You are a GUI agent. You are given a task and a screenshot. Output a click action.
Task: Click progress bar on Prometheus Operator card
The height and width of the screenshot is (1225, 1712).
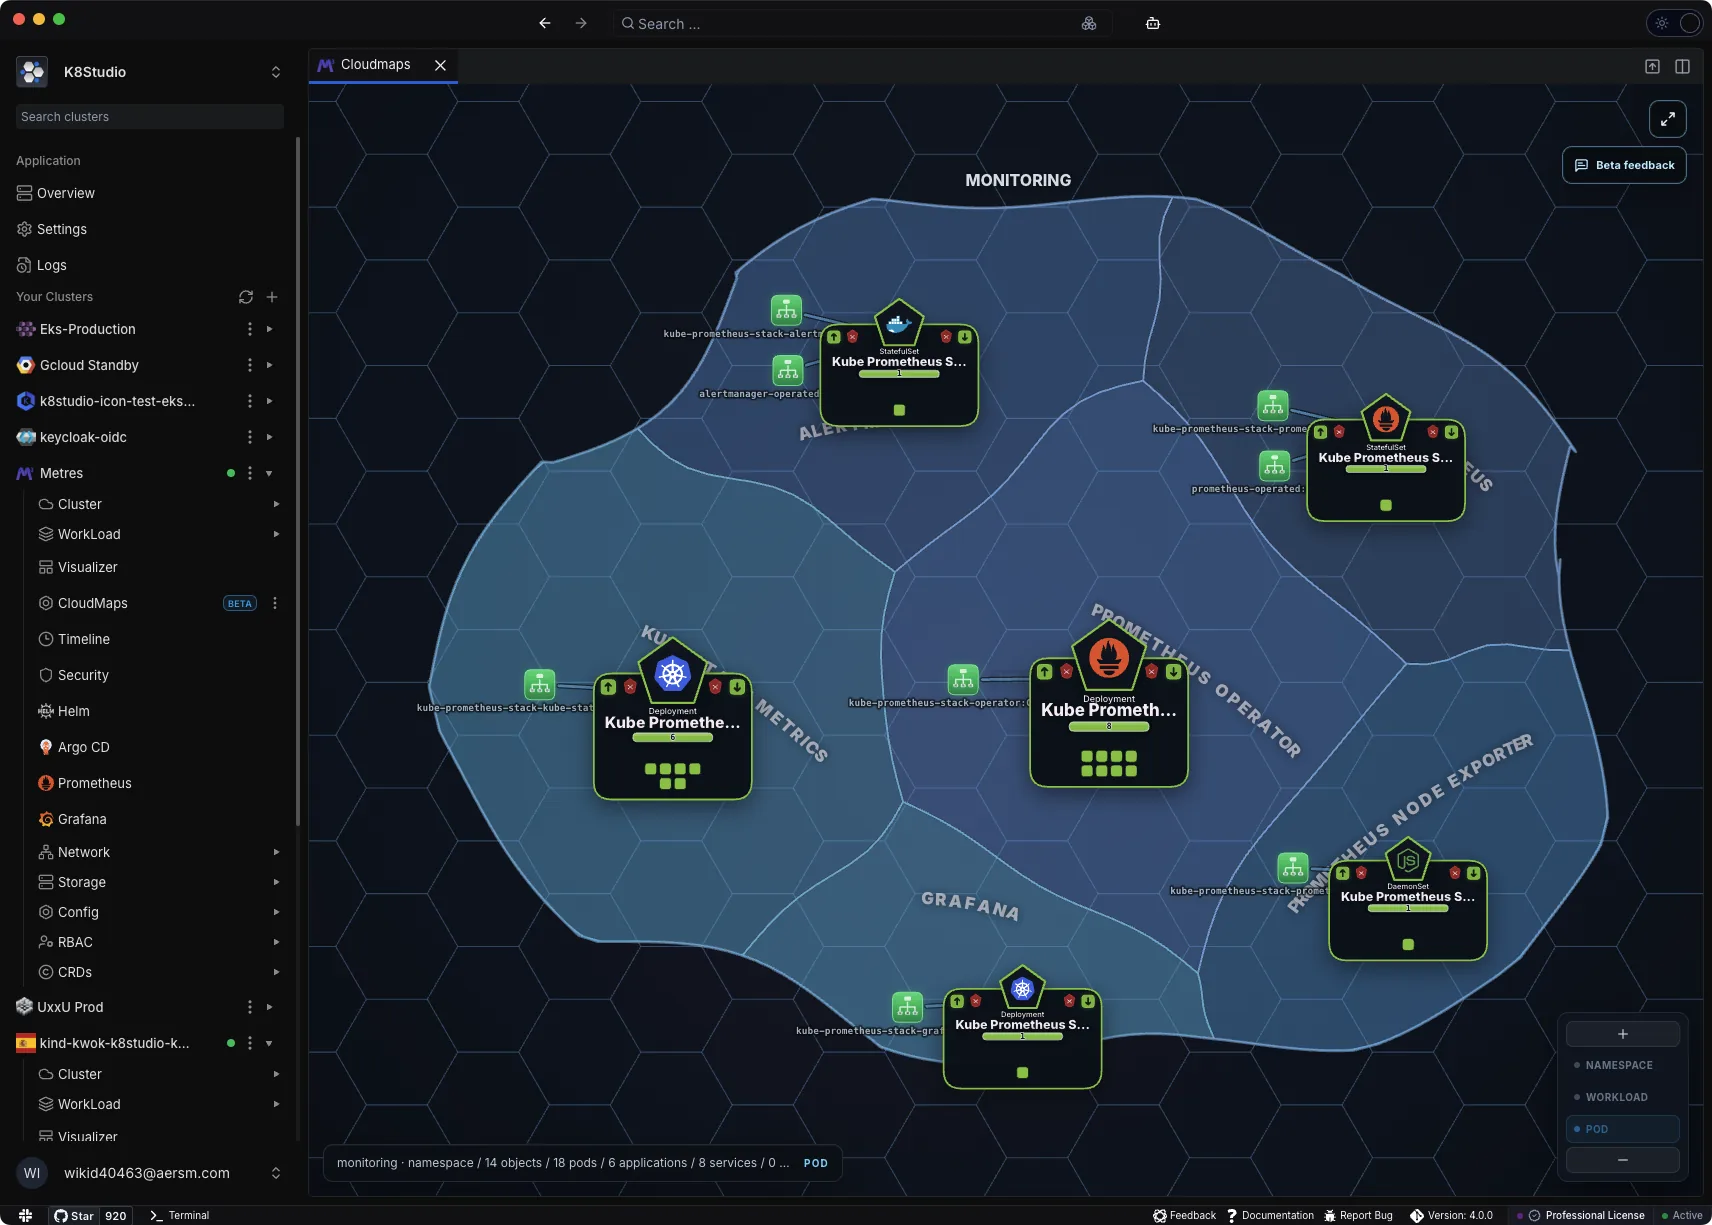point(1109,727)
